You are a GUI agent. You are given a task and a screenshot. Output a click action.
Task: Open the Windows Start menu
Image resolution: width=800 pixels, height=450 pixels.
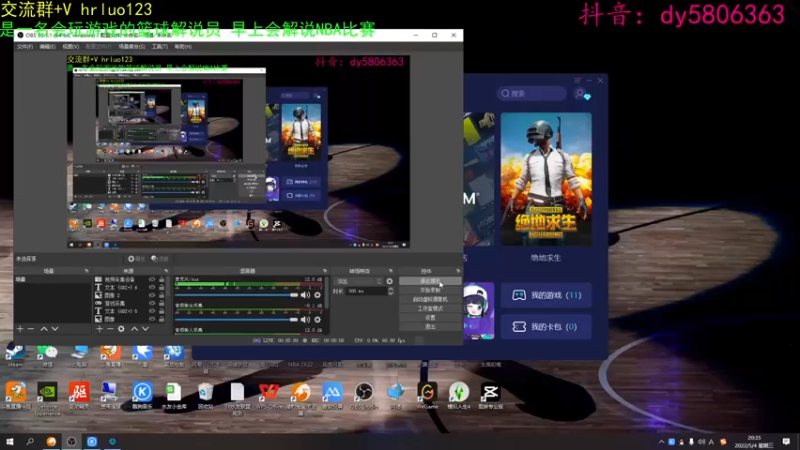10,442
